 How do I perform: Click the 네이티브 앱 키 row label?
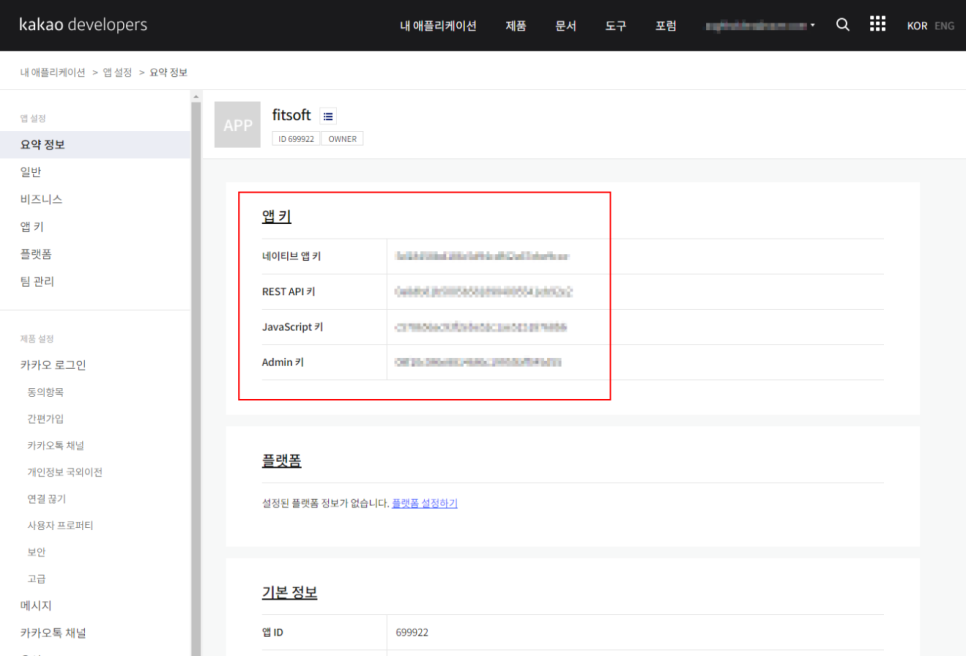click(291, 256)
